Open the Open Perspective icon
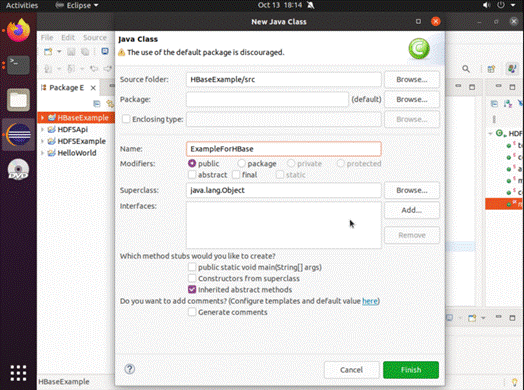 pyautogui.click(x=491, y=69)
